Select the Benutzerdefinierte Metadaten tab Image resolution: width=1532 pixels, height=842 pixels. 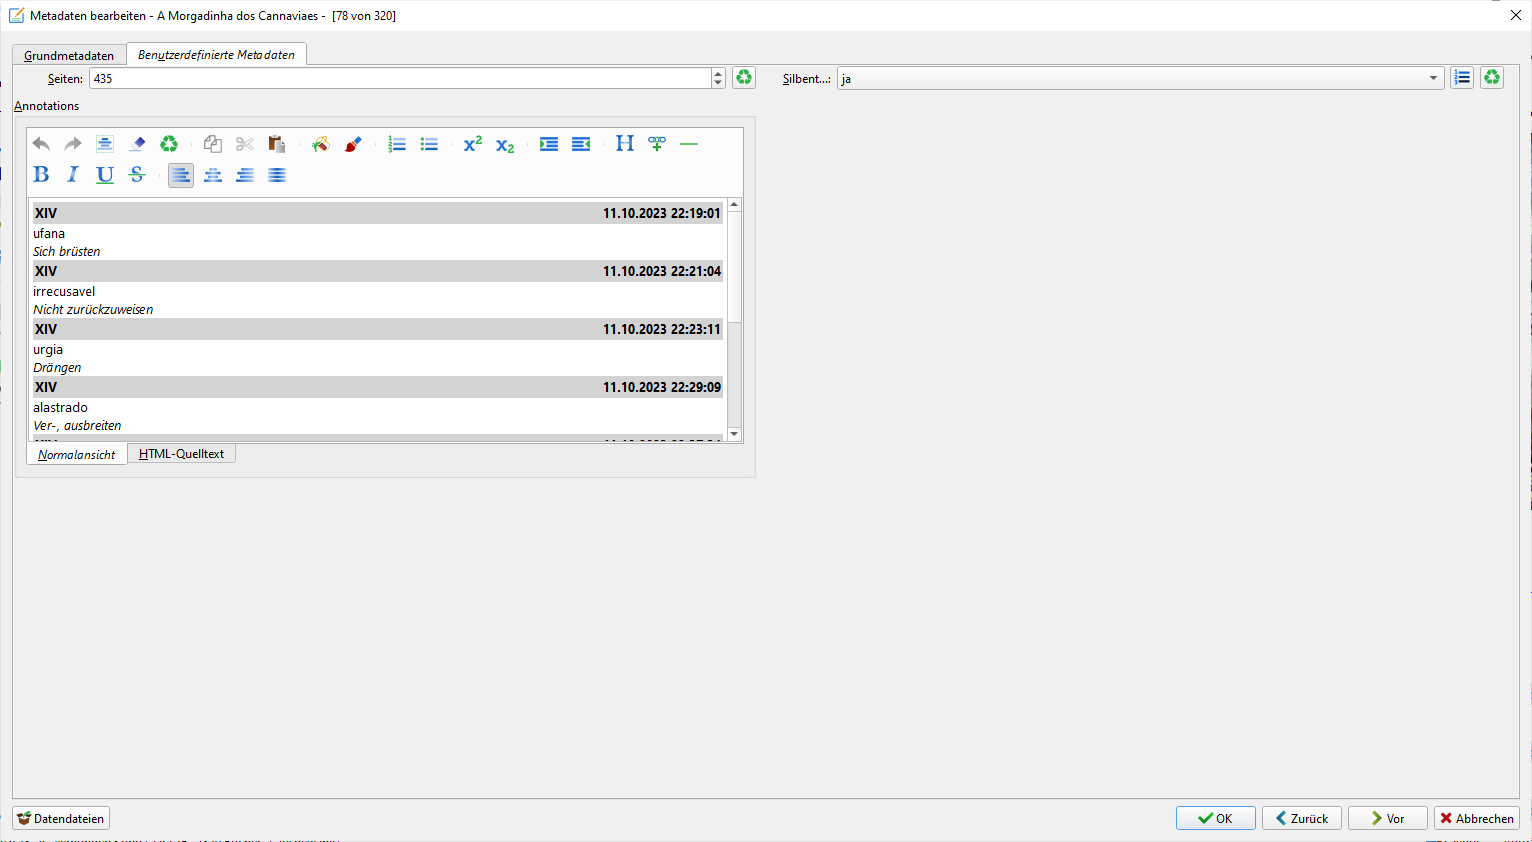[x=216, y=54]
